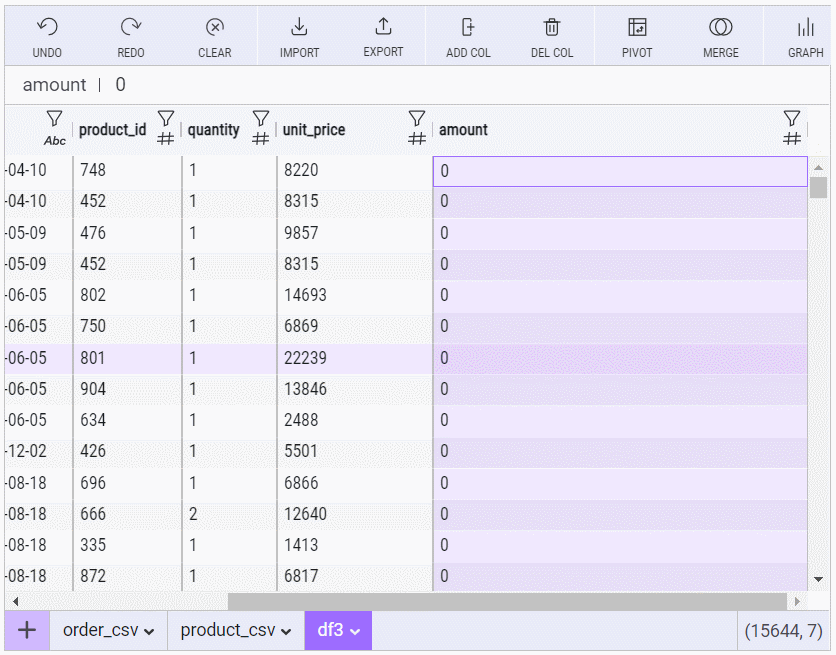Delete column using Del Col trash icon

[x=552, y=28]
